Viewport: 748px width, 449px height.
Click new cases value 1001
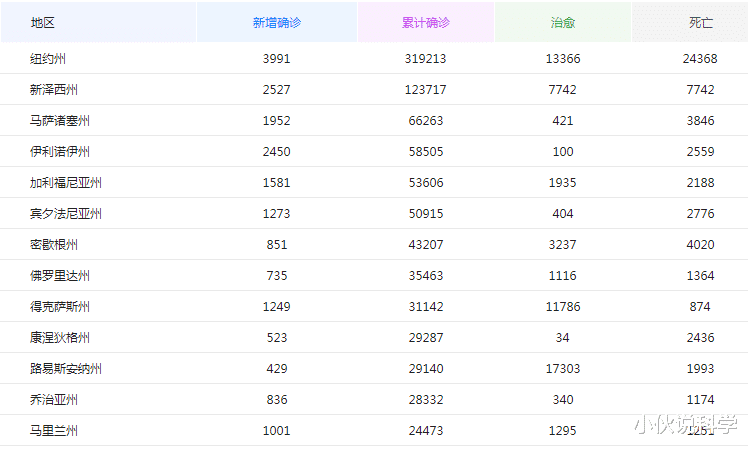pyautogui.click(x=277, y=431)
